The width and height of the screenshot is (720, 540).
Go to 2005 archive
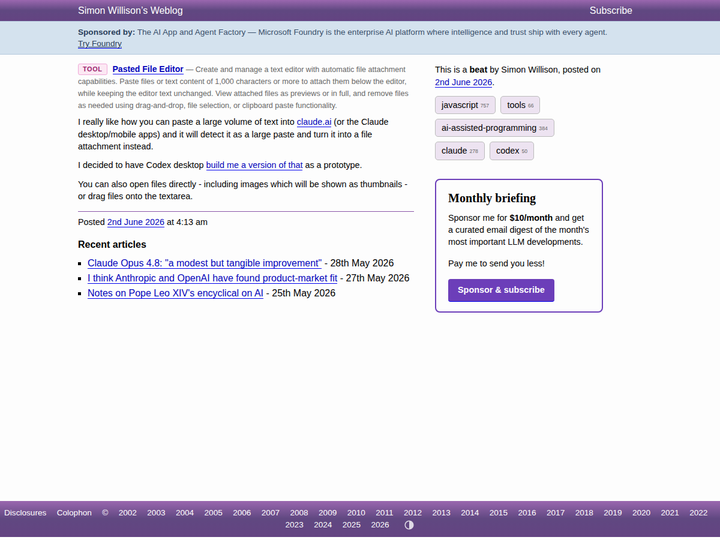(213, 512)
